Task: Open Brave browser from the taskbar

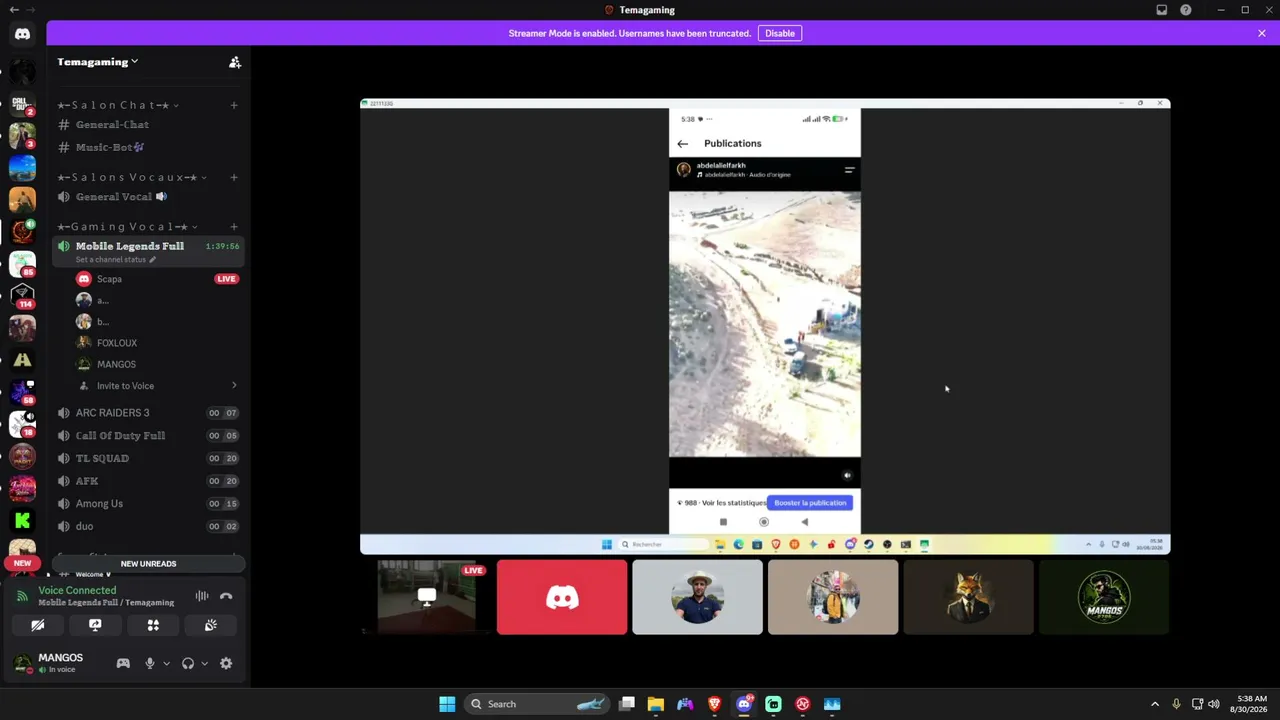Action: (715, 704)
